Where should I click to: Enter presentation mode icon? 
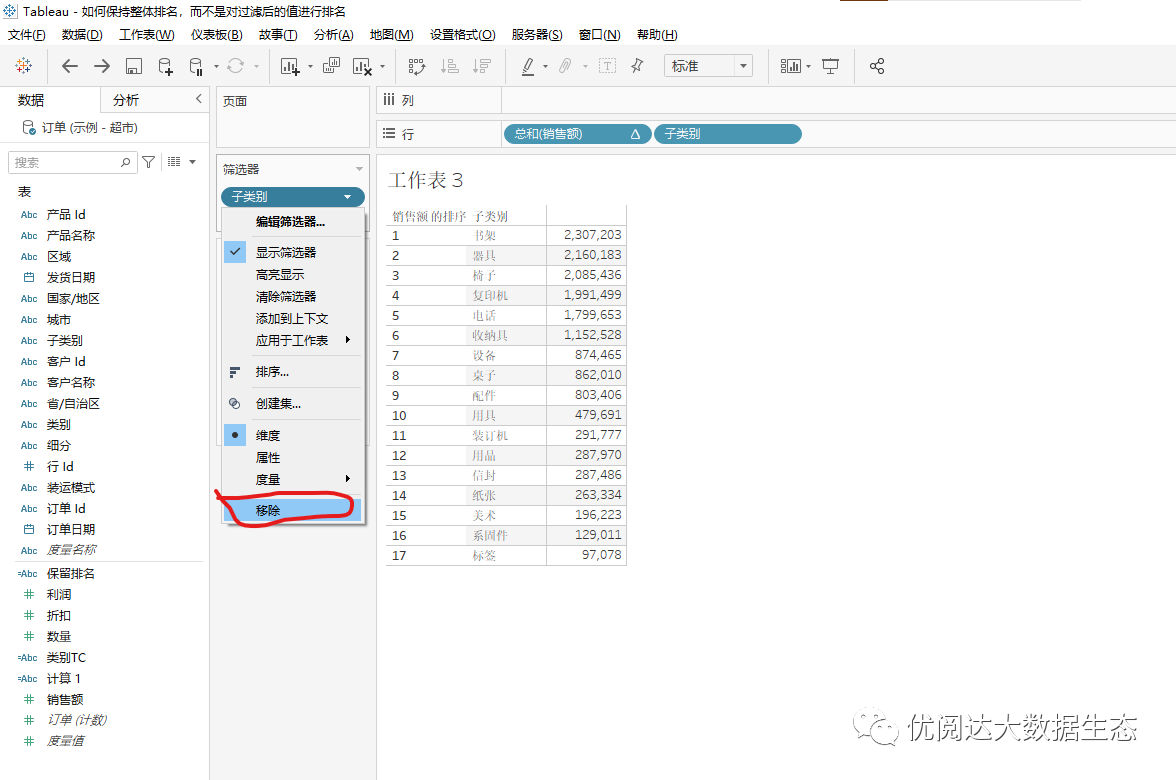click(x=830, y=66)
